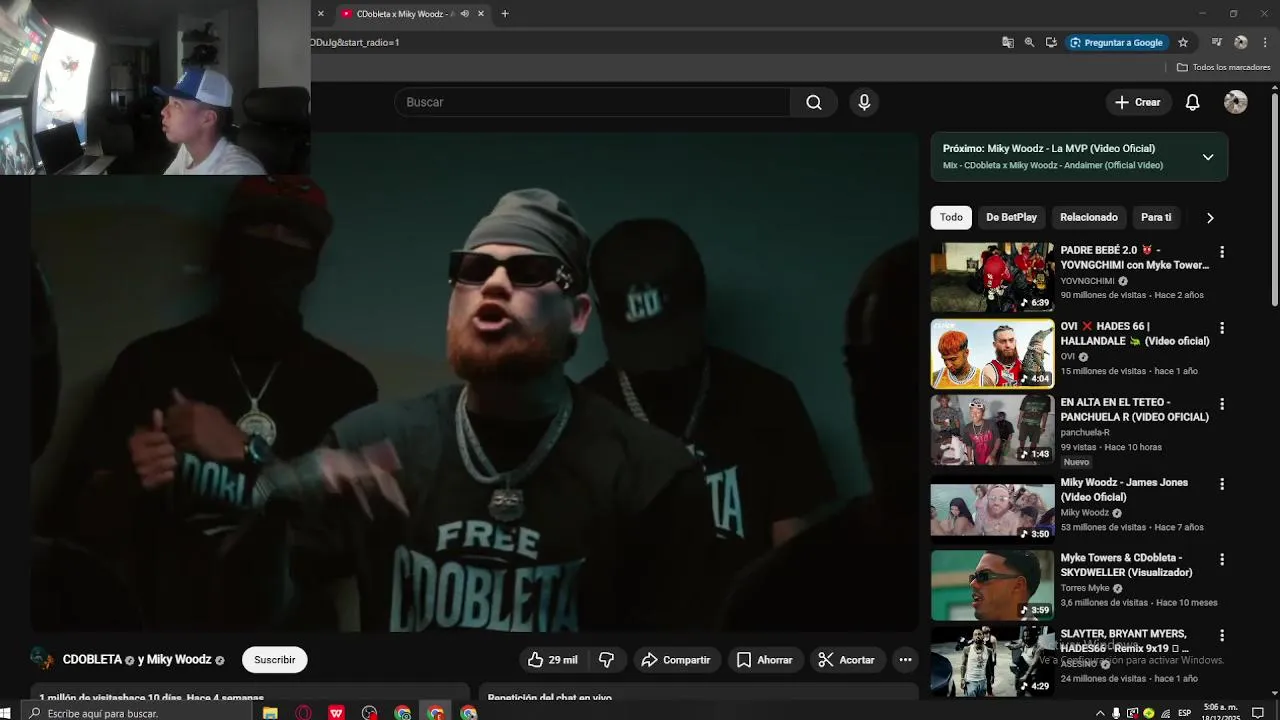Open a new browser tab with plus
This screenshot has height=720, width=1280.
pos(505,14)
